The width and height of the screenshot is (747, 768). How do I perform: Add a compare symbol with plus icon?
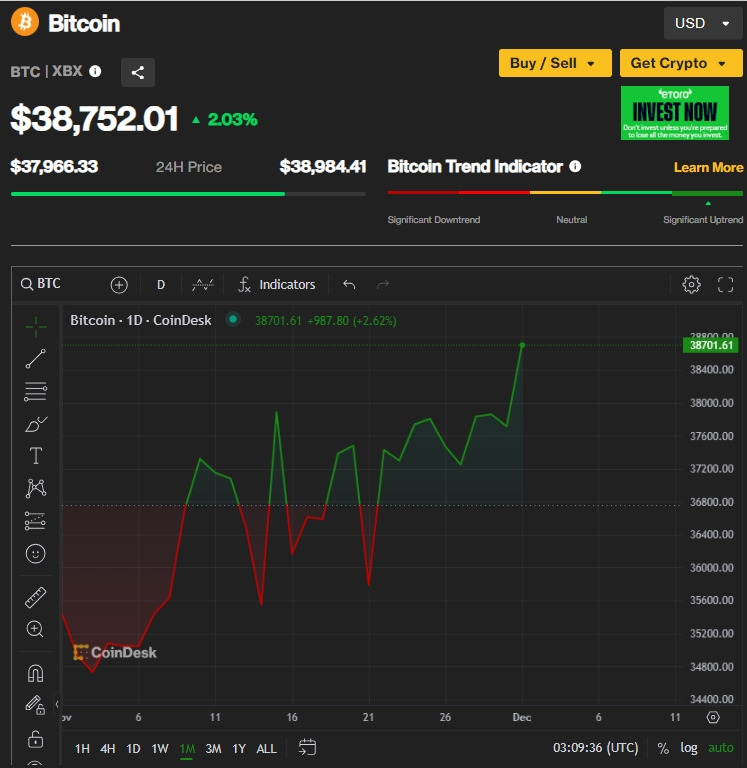[x=119, y=285]
